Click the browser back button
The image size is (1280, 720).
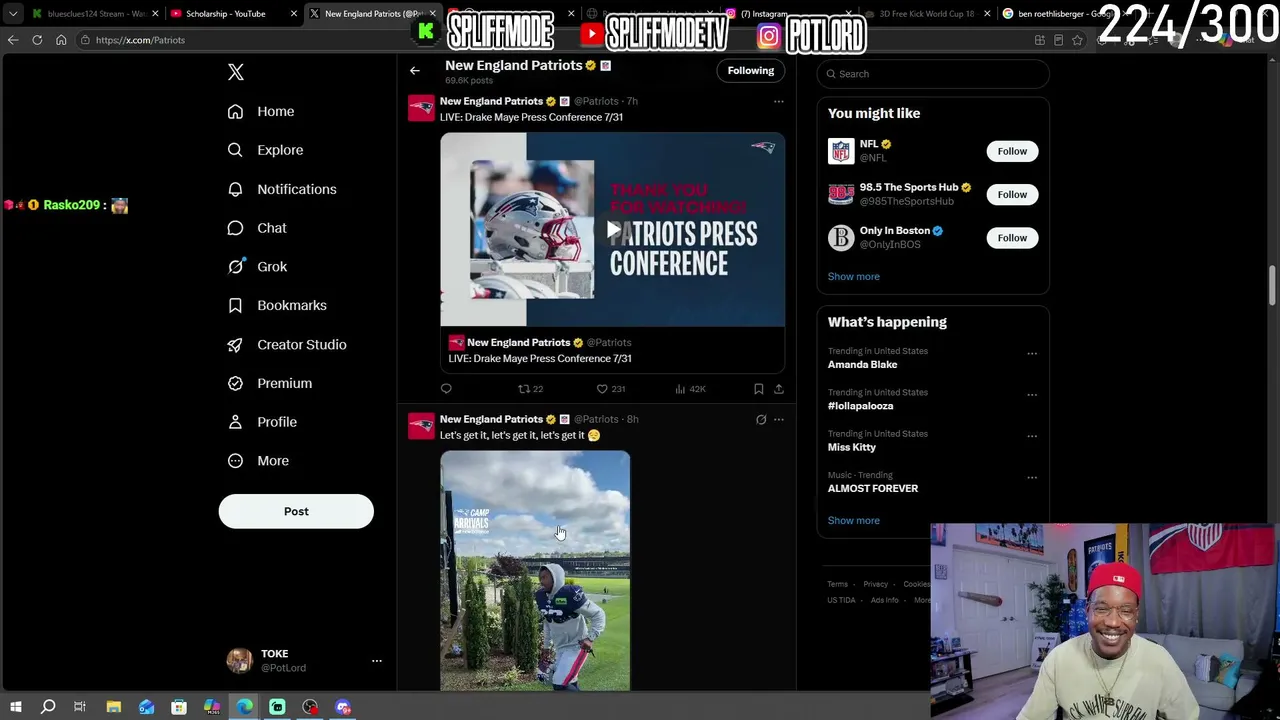(x=13, y=40)
